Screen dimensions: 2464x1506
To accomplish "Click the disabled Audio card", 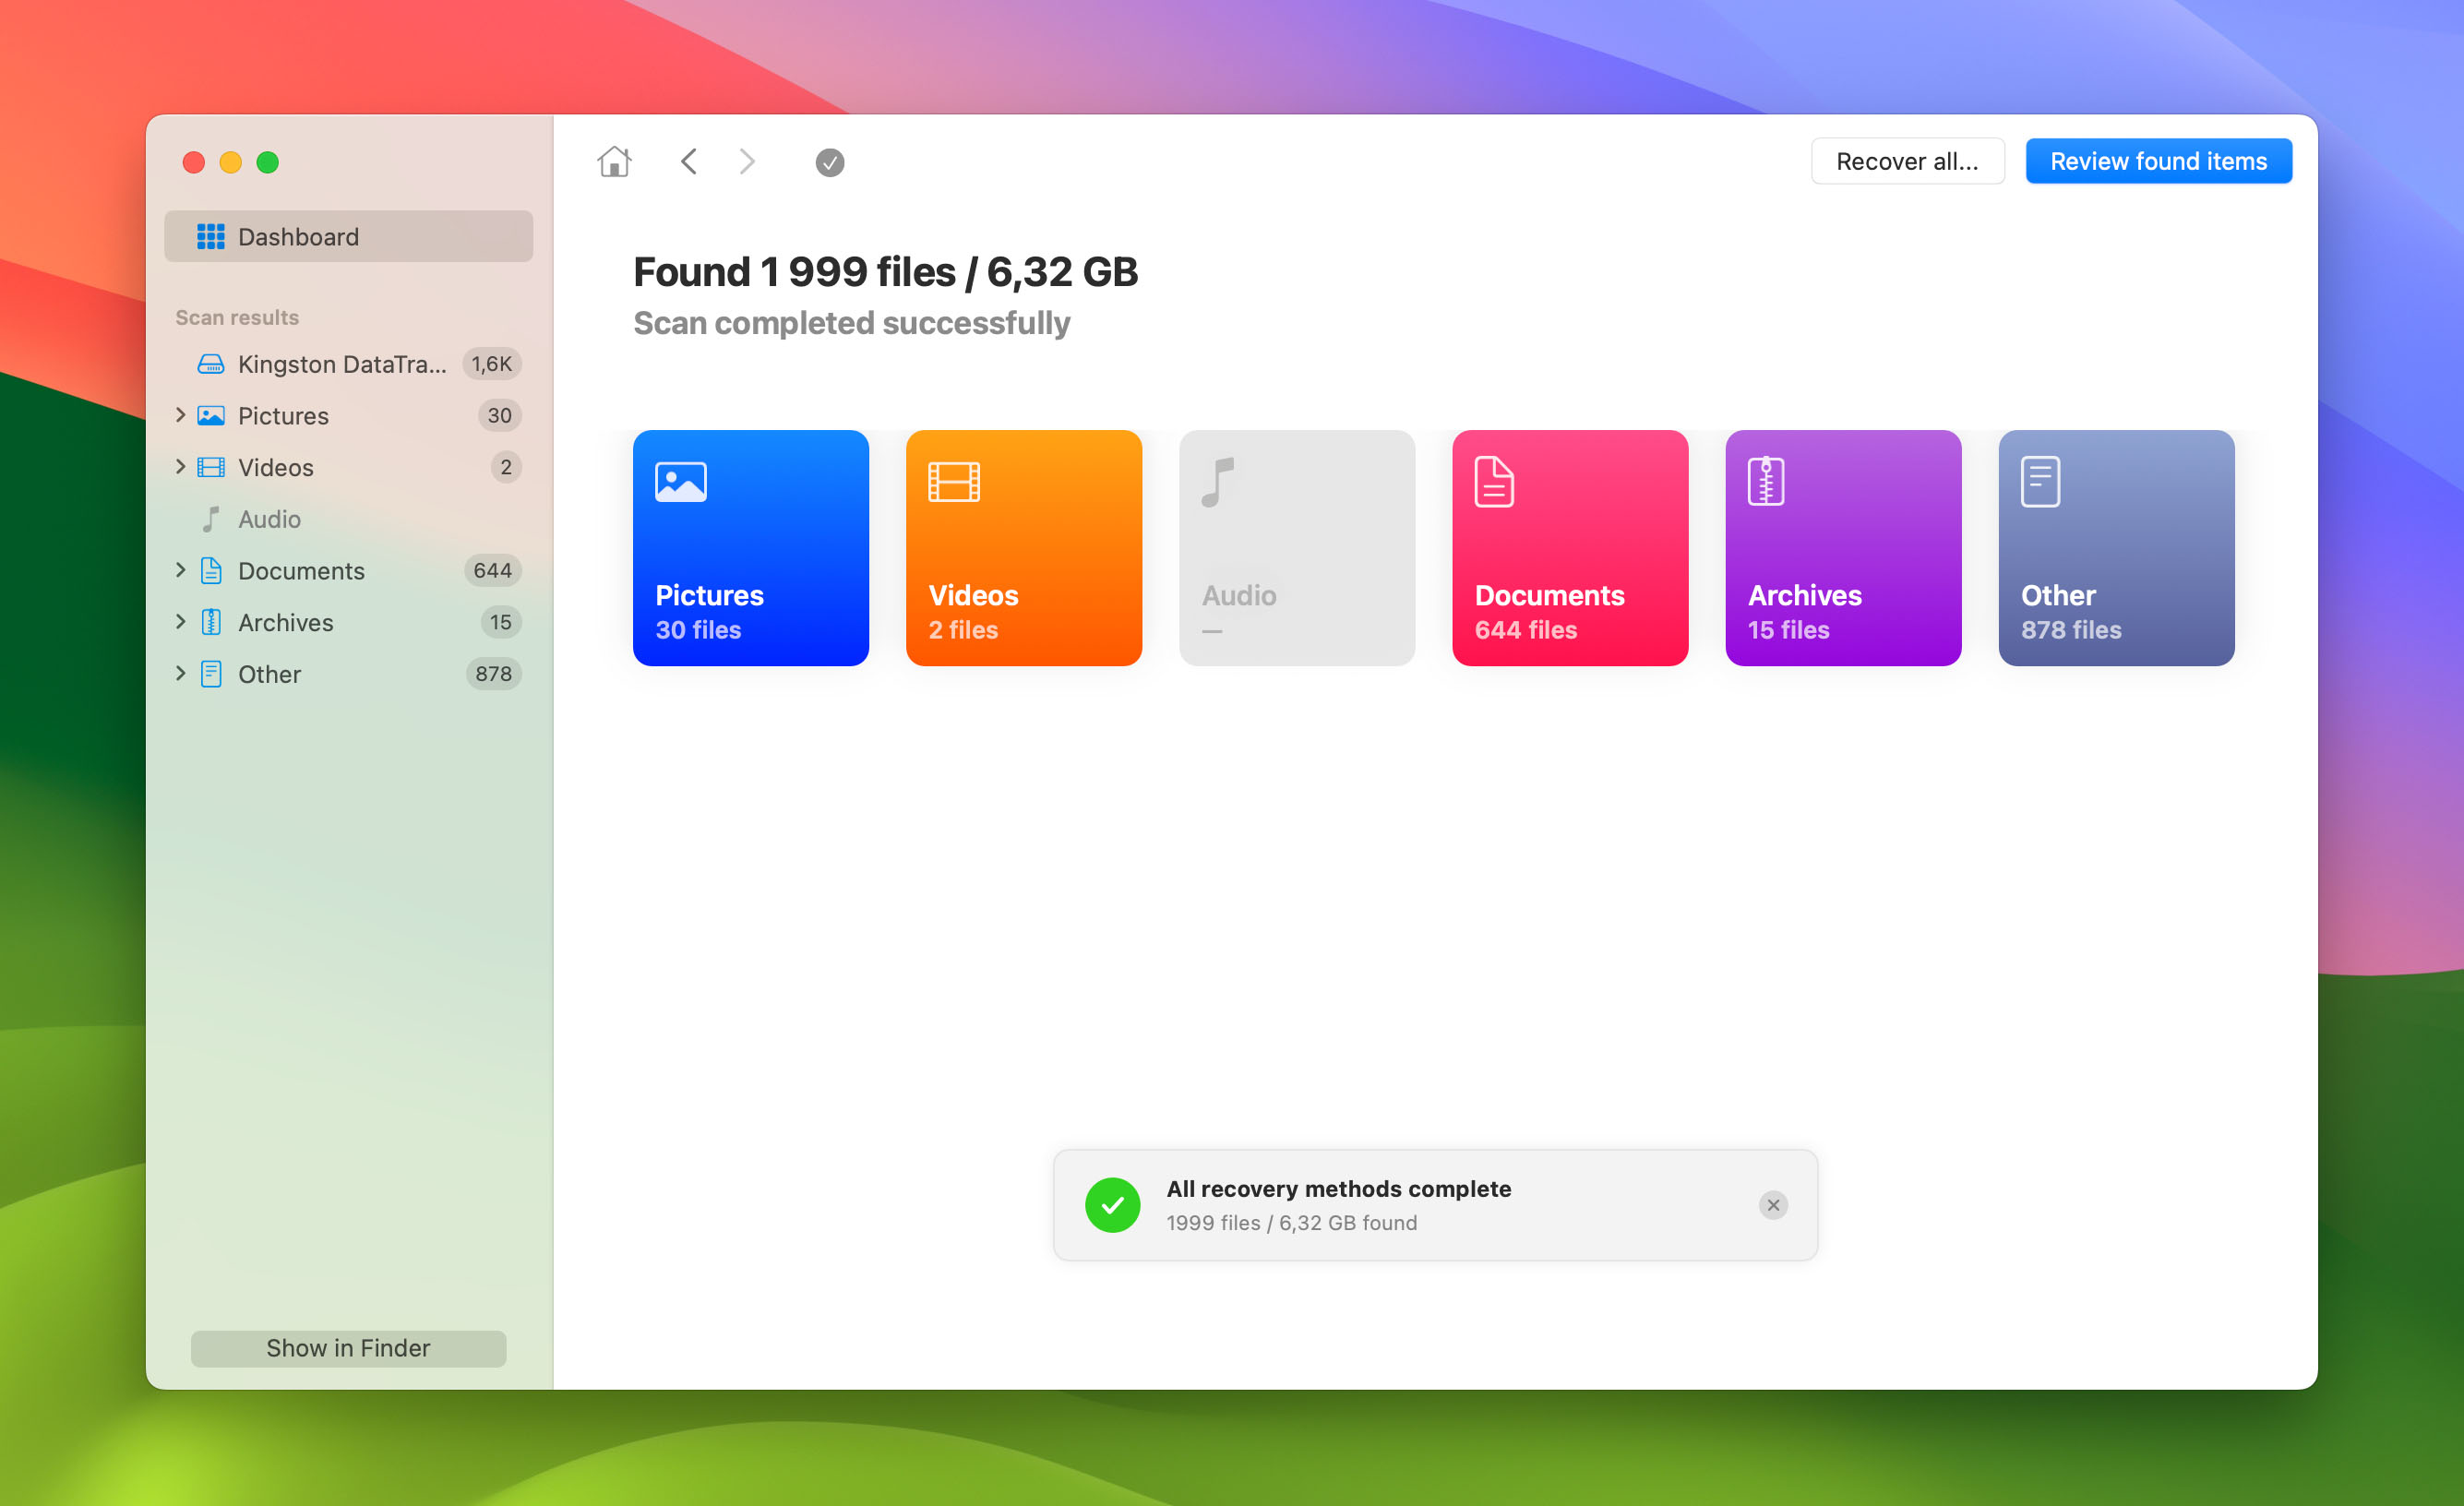I will (x=1297, y=548).
